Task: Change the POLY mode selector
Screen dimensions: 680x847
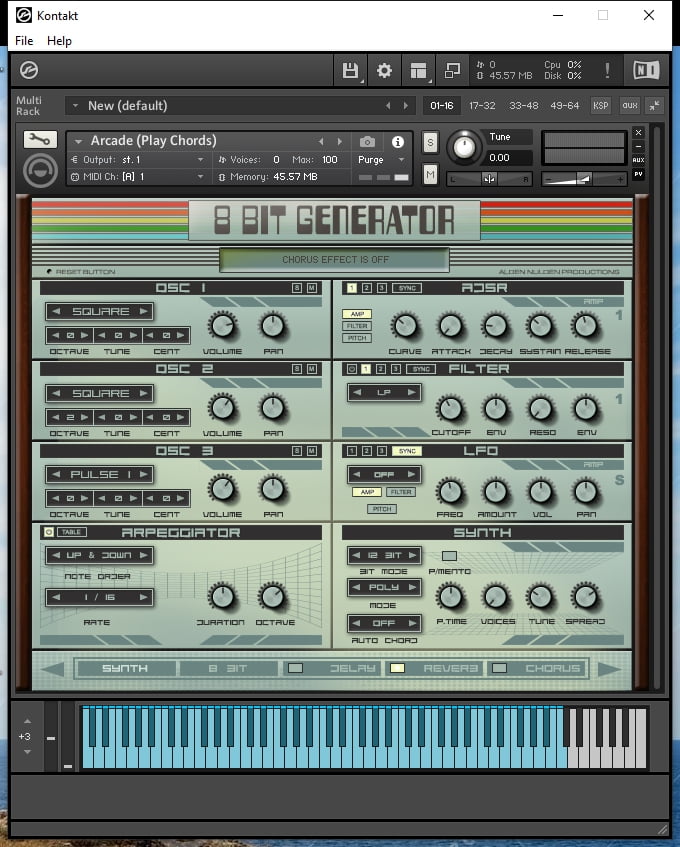Action: (x=384, y=587)
